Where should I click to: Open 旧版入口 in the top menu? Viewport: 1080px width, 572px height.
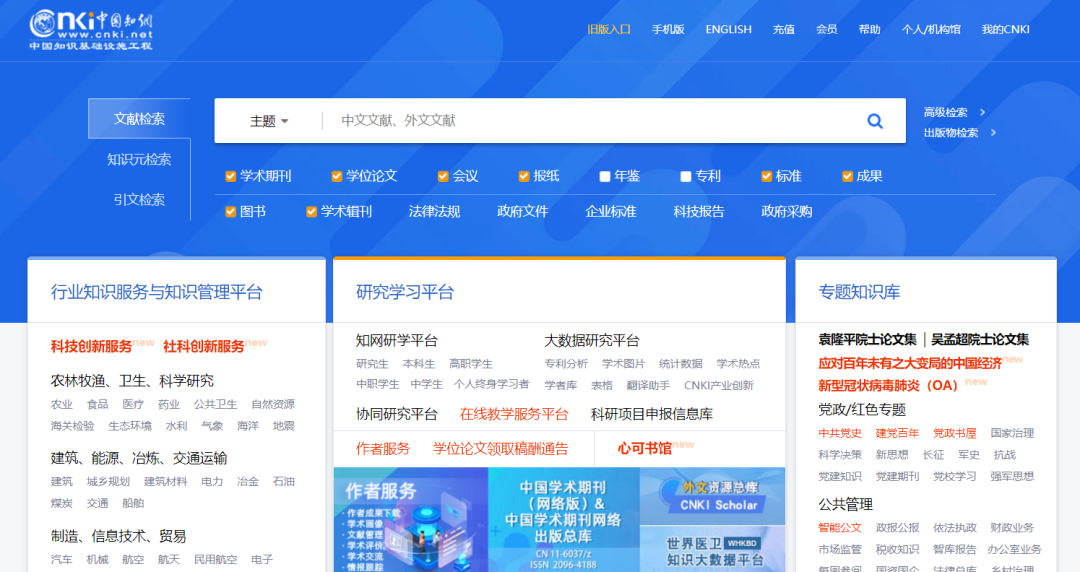coord(609,29)
